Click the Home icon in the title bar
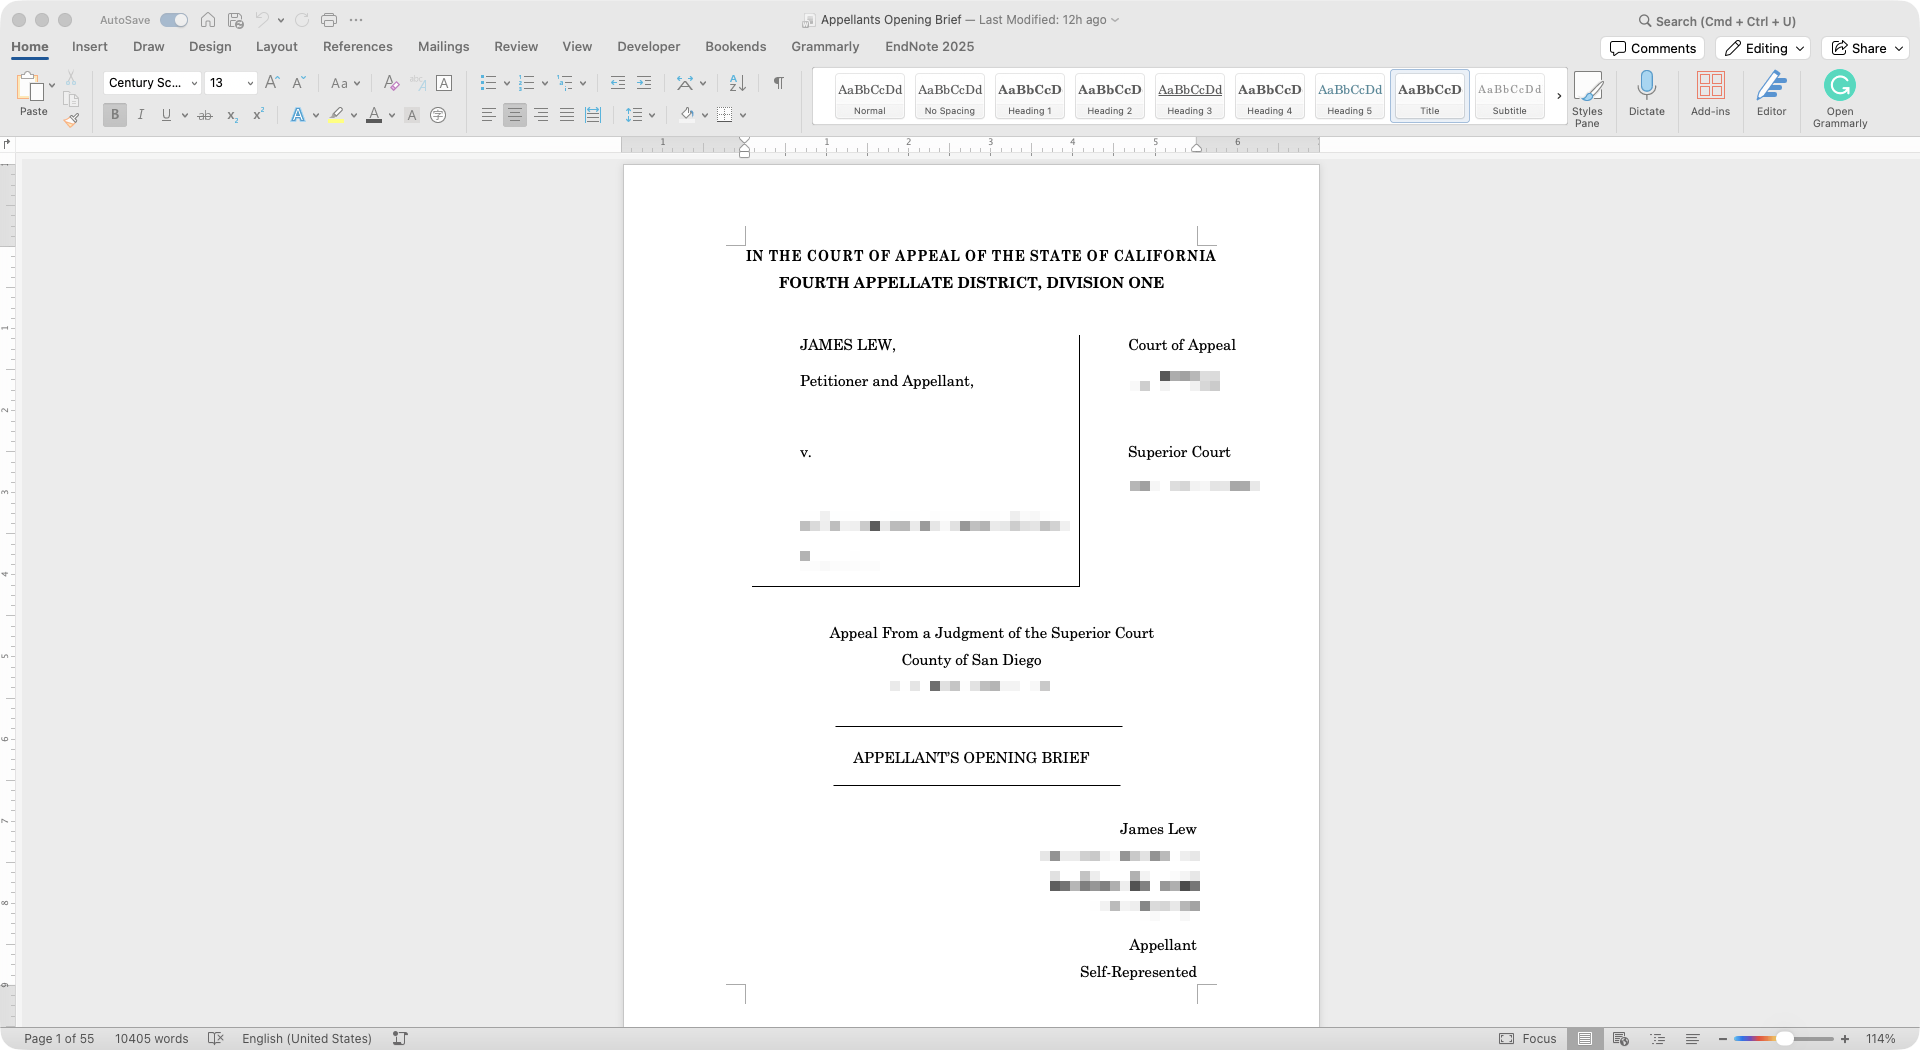Screen dimensions: 1920x1050 coord(208,20)
